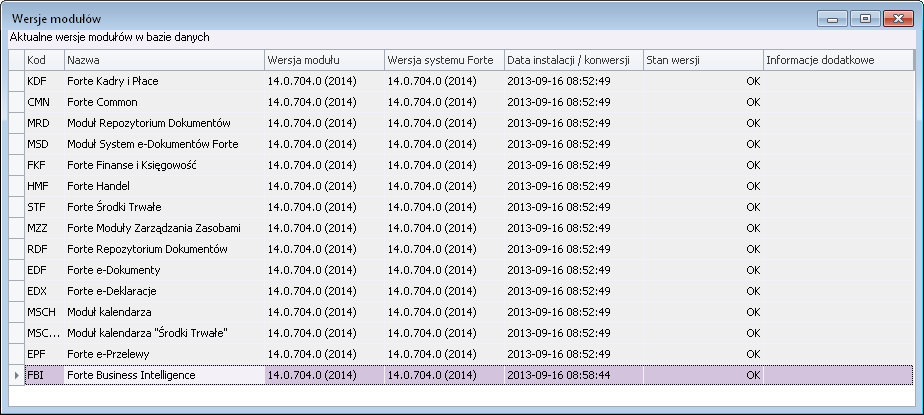Click the OK status in FBI row
Screen dimensions: 924x415
point(704,375)
